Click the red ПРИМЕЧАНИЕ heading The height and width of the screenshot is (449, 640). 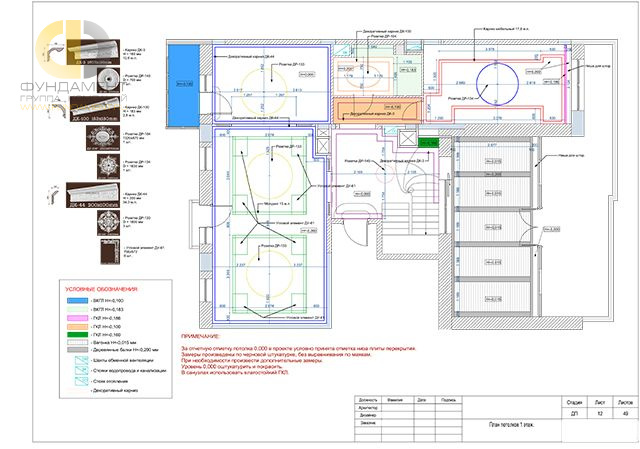click(x=200, y=337)
